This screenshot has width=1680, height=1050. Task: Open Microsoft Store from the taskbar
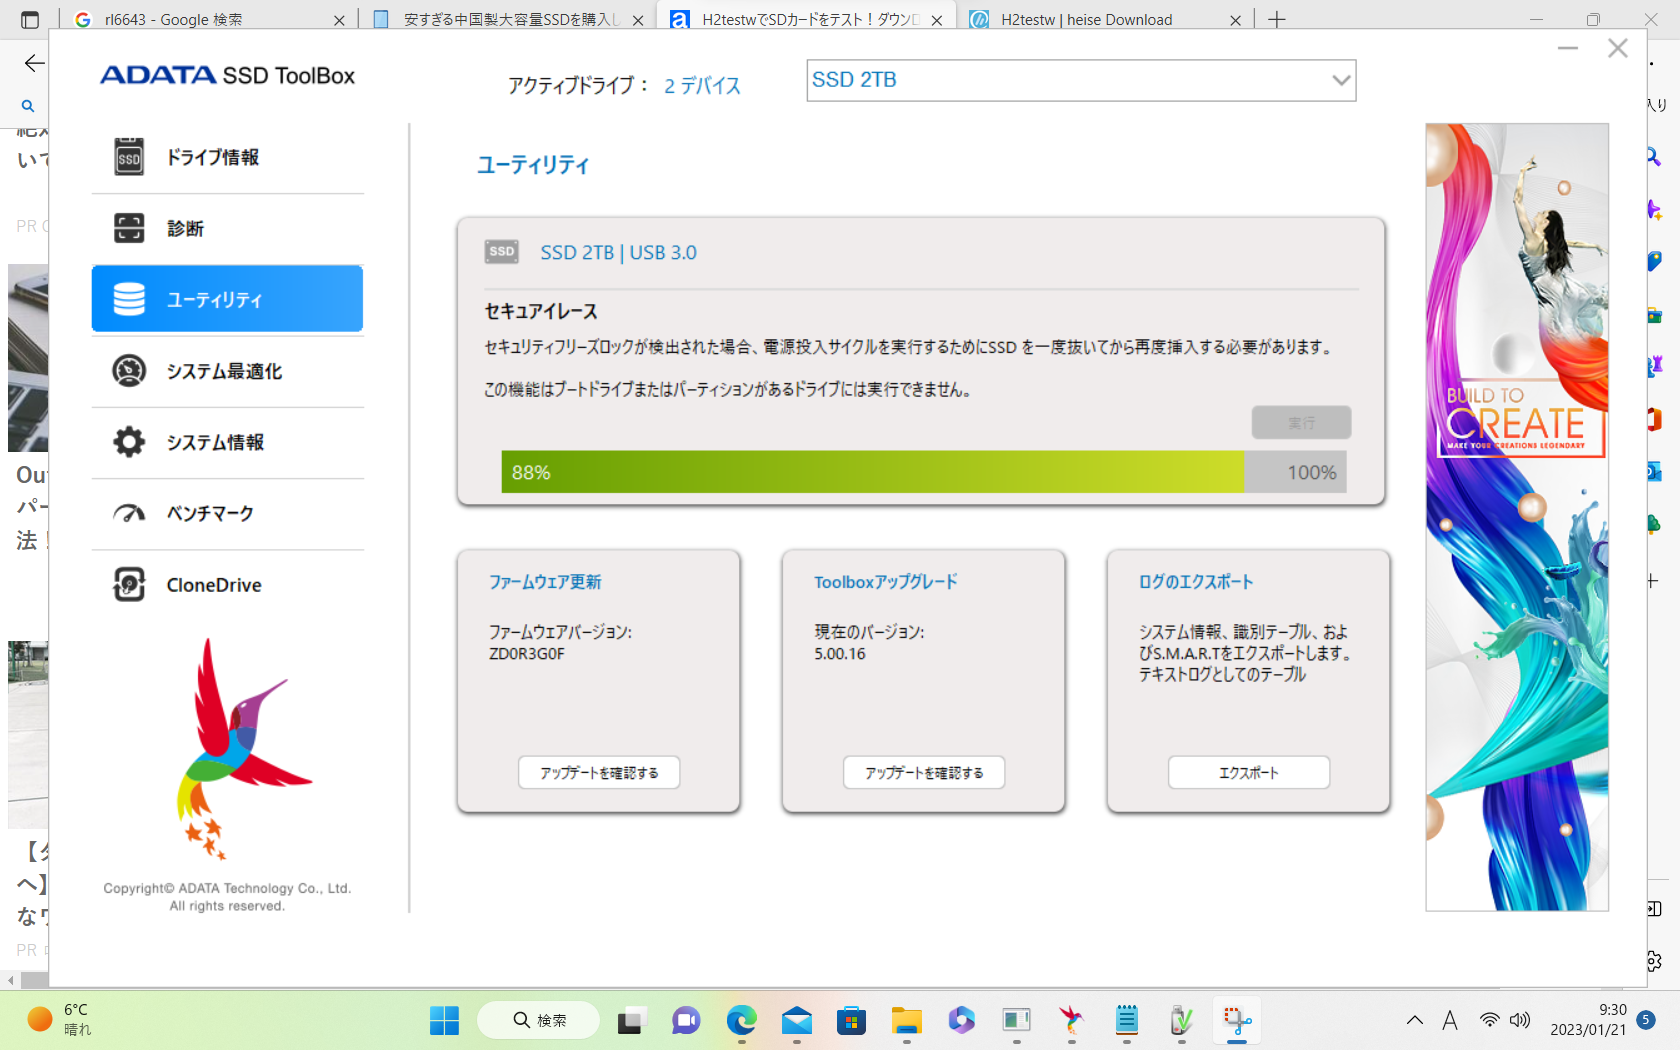(851, 1020)
